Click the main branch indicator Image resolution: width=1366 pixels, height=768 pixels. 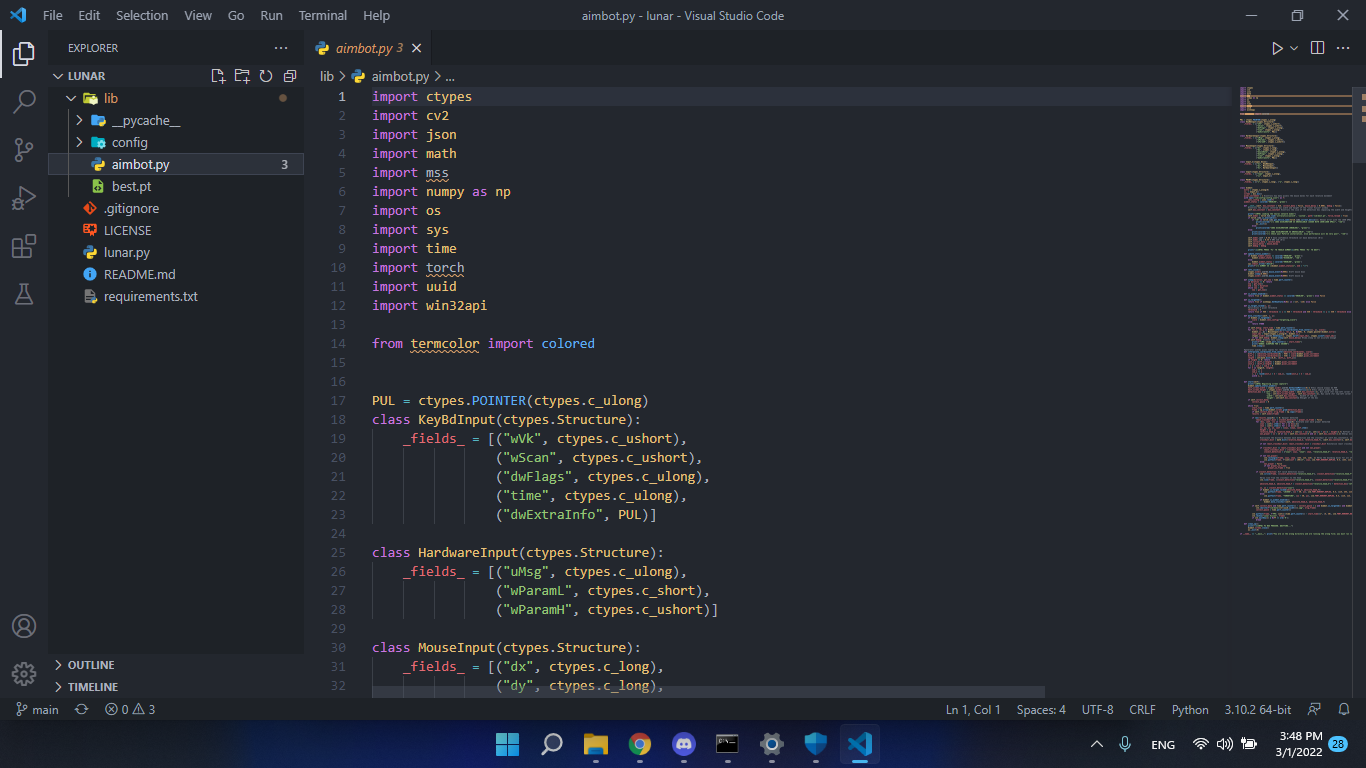pyautogui.click(x=36, y=709)
